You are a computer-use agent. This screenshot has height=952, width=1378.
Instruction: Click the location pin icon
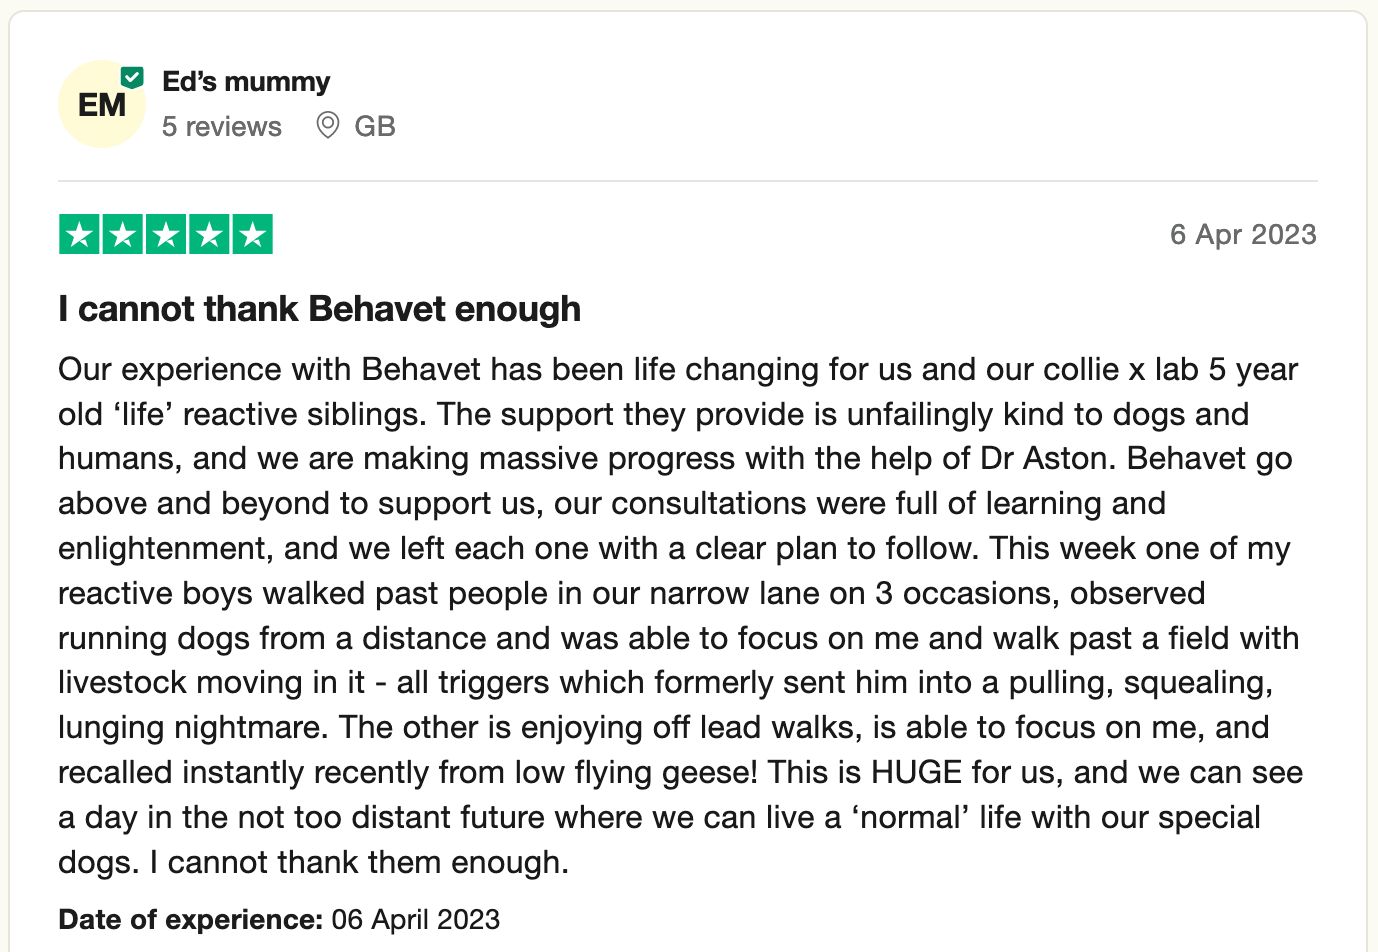click(327, 125)
